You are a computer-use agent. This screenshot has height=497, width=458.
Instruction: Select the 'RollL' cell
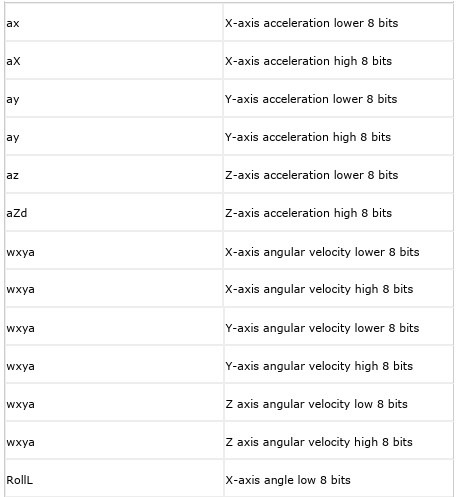[x=114, y=479]
